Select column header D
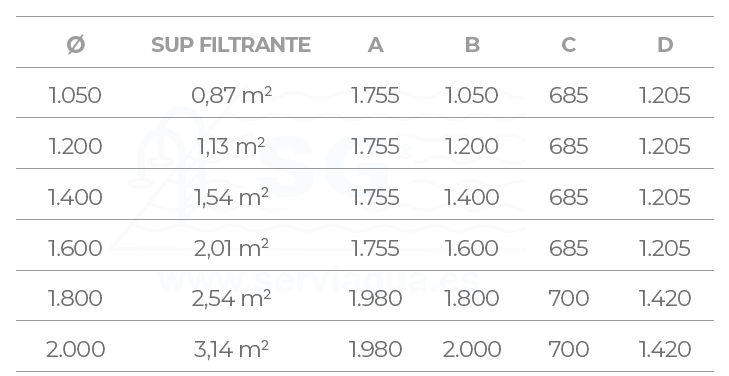The width and height of the screenshot is (729, 376). [x=665, y=45]
